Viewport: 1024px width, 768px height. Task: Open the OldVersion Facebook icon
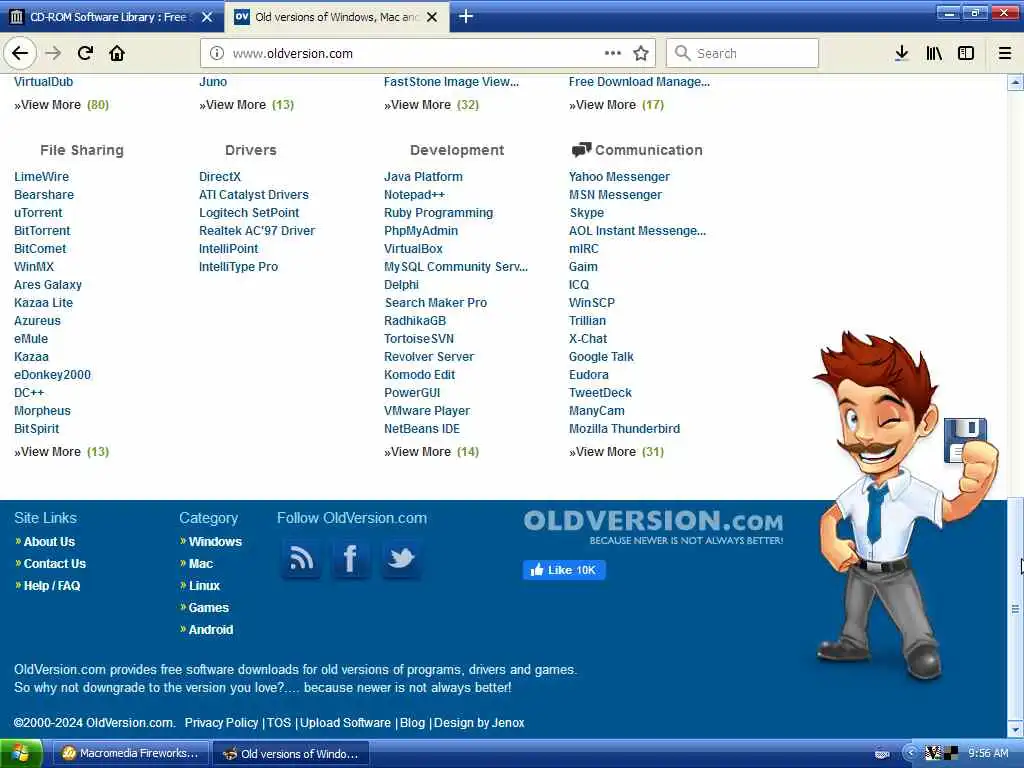tap(351, 558)
